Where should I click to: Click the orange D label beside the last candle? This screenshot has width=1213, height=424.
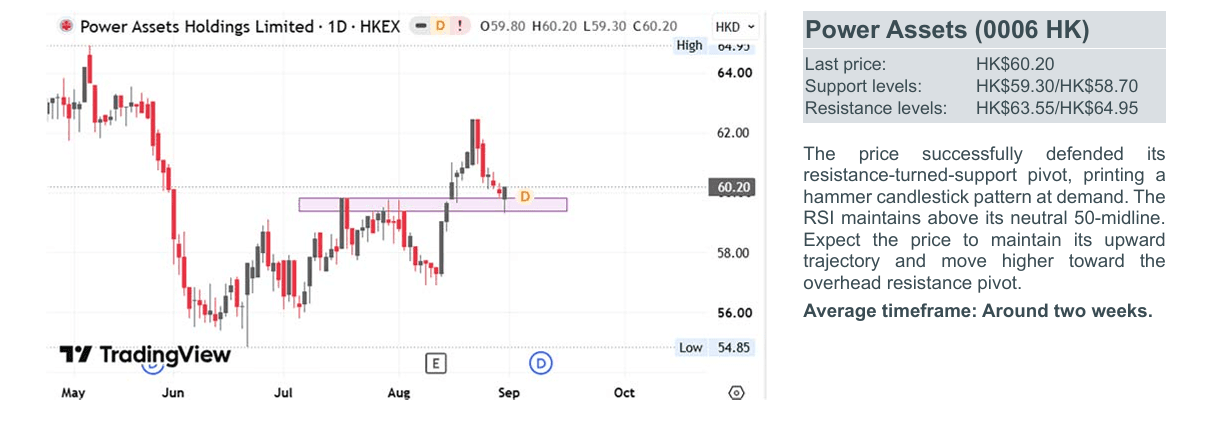click(526, 196)
